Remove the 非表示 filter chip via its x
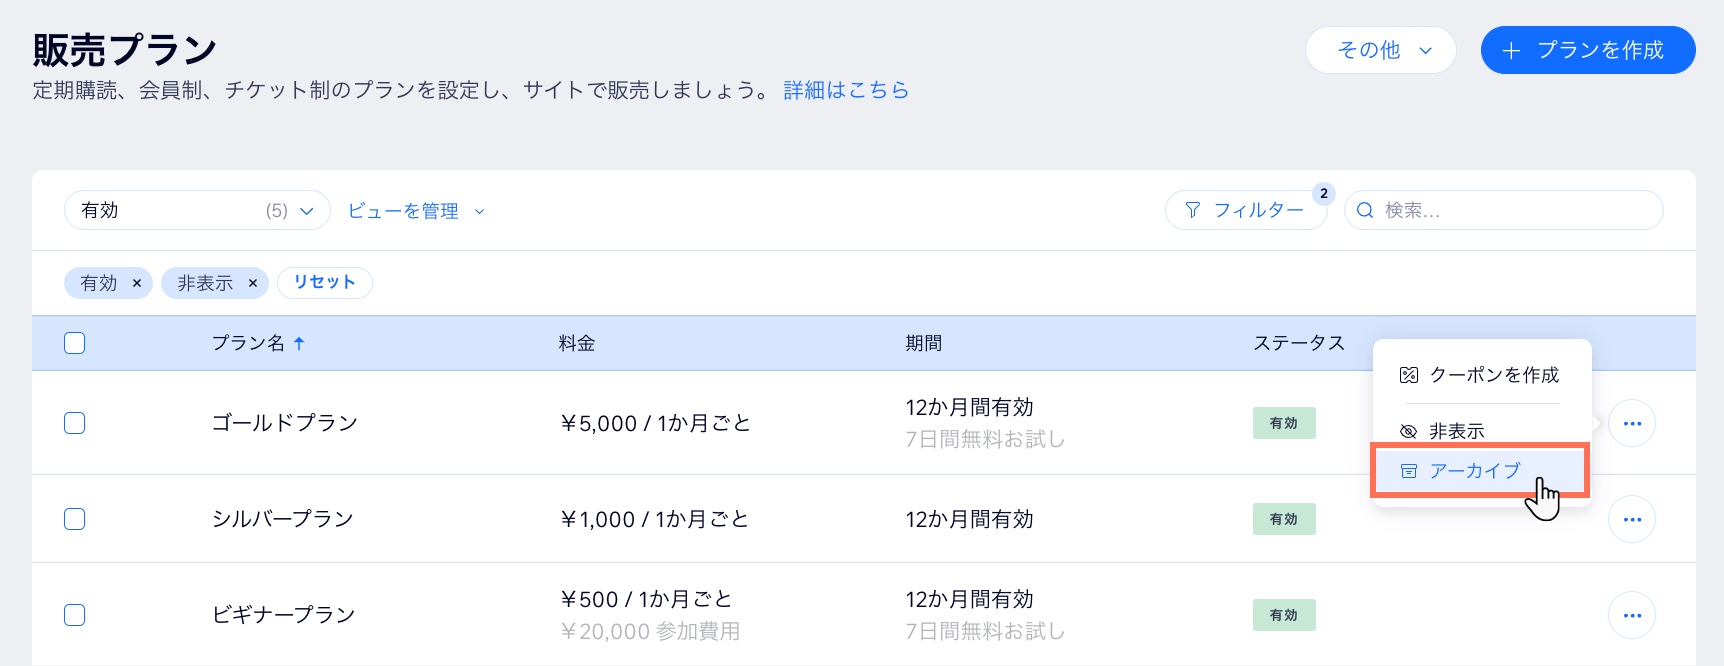The image size is (1724, 666). pos(253,283)
